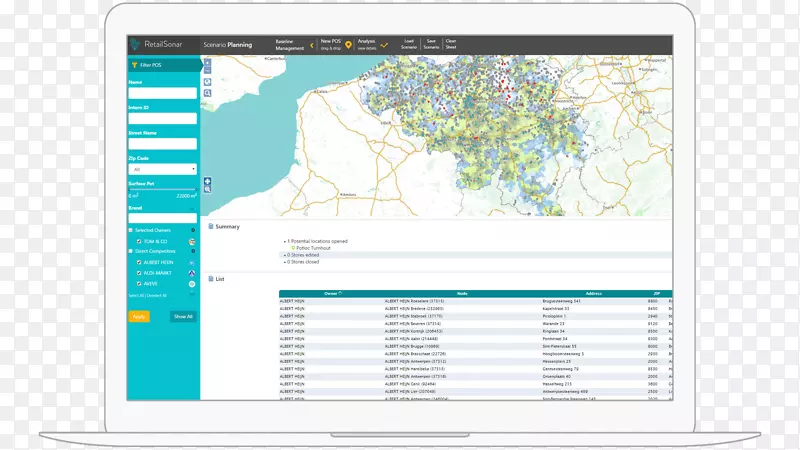Click the map search magnifier icon
The height and width of the screenshot is (450, 800).
(207, 93)
